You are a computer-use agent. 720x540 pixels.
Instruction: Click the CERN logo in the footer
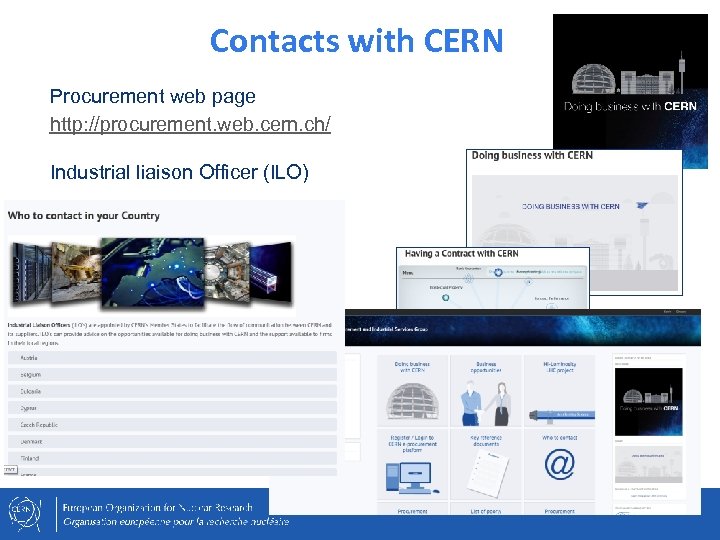tap(25, 514)
